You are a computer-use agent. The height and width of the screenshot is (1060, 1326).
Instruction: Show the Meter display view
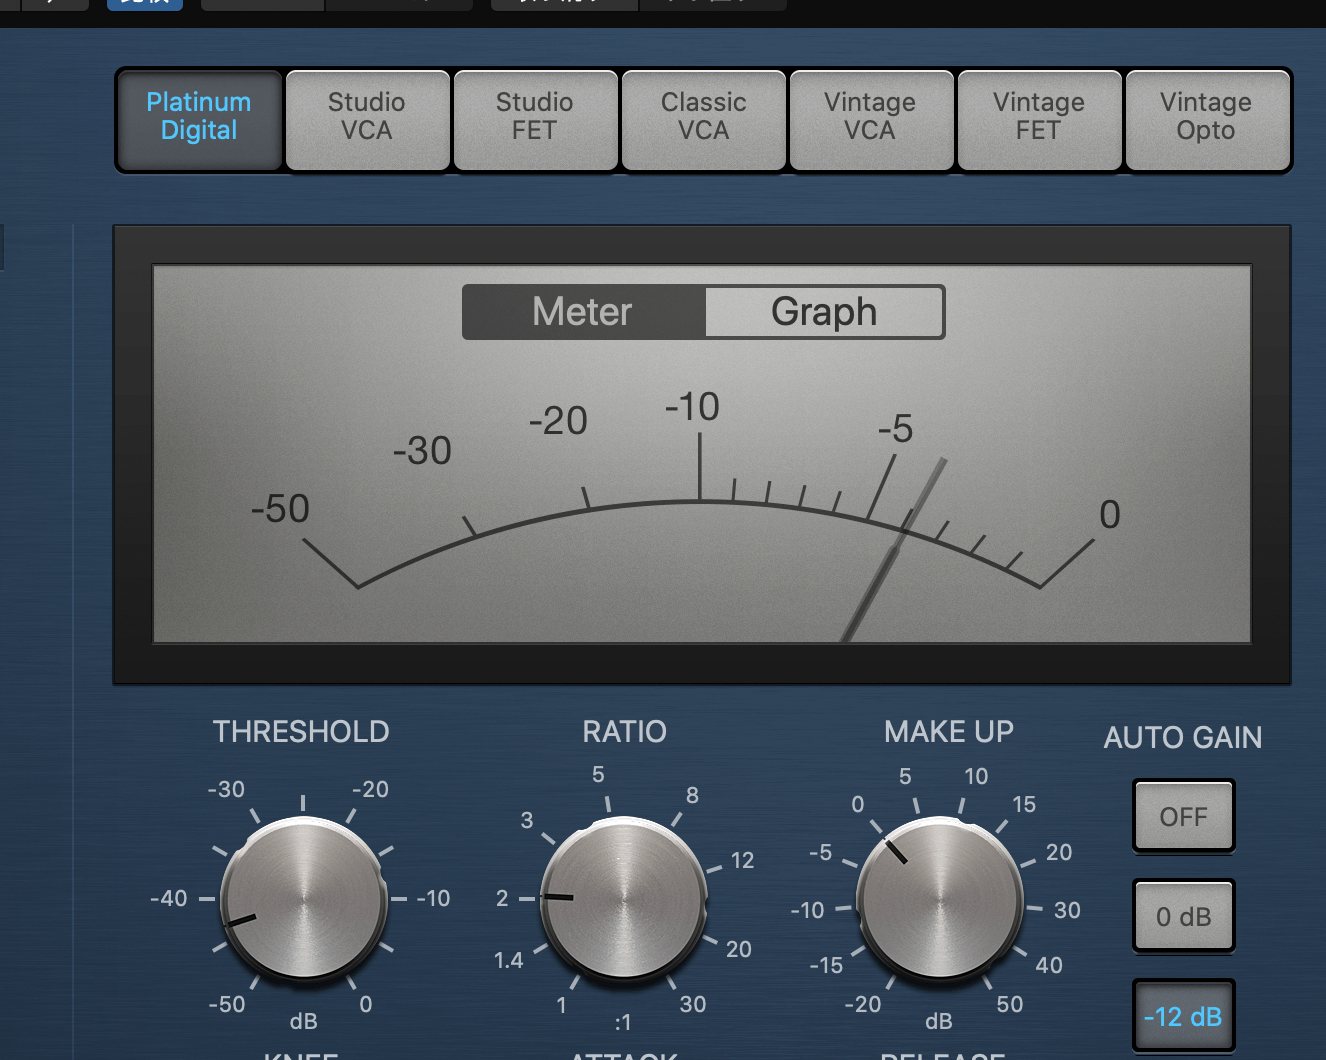tap(584, 312)
